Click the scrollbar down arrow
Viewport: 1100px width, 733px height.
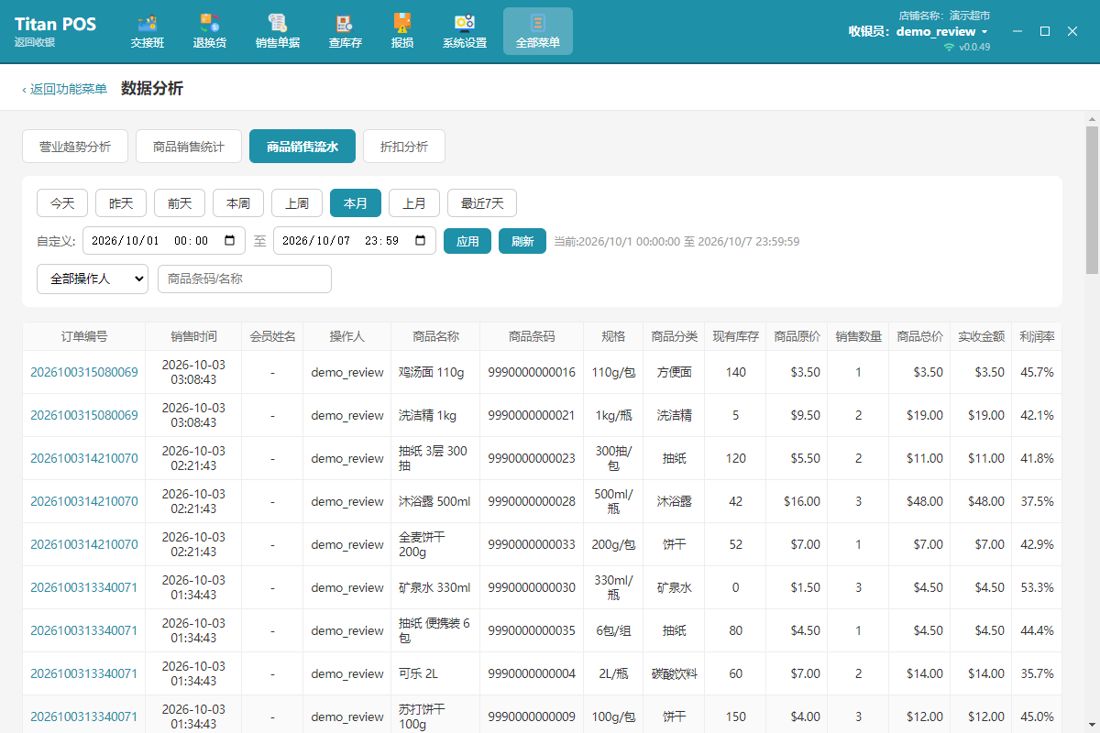tap(1092, 725)
